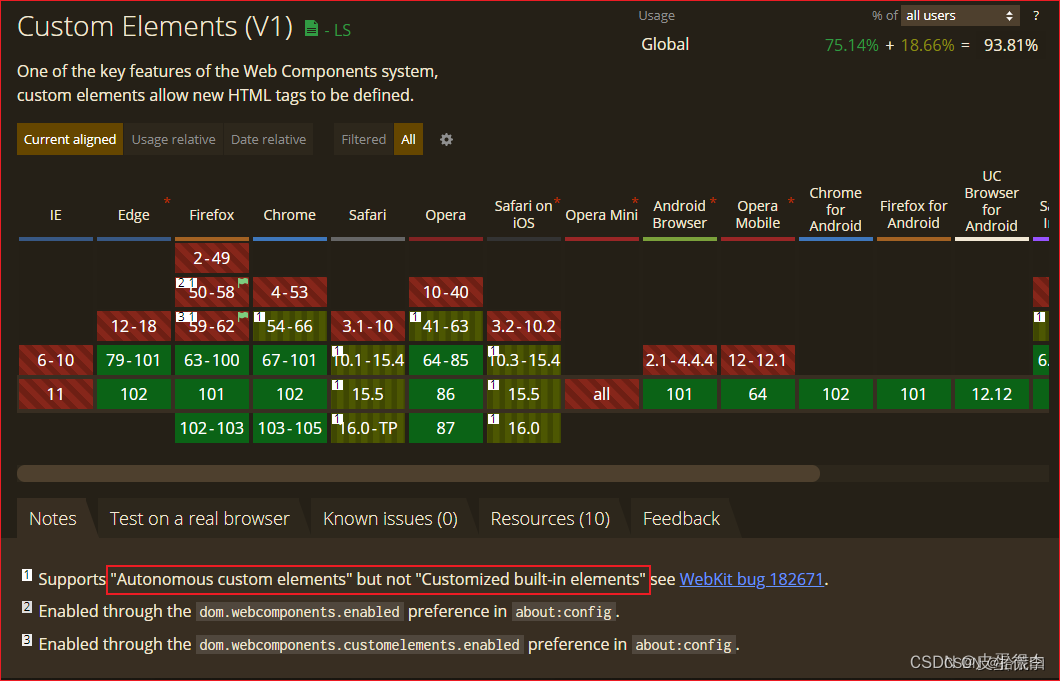Image resolution: width=1060 pixels, height=681 pixels.
Task: Click Firefox 63-100 version cell
Action: tap(212, 360)
